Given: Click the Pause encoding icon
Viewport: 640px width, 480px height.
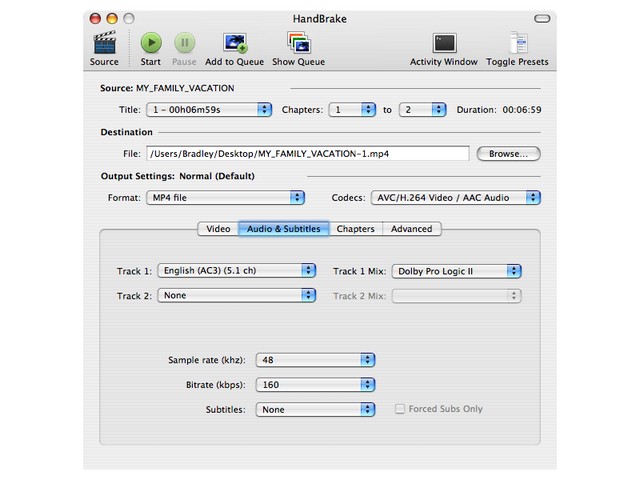Looking at the screenshot, I should click(x=184, y=42).
